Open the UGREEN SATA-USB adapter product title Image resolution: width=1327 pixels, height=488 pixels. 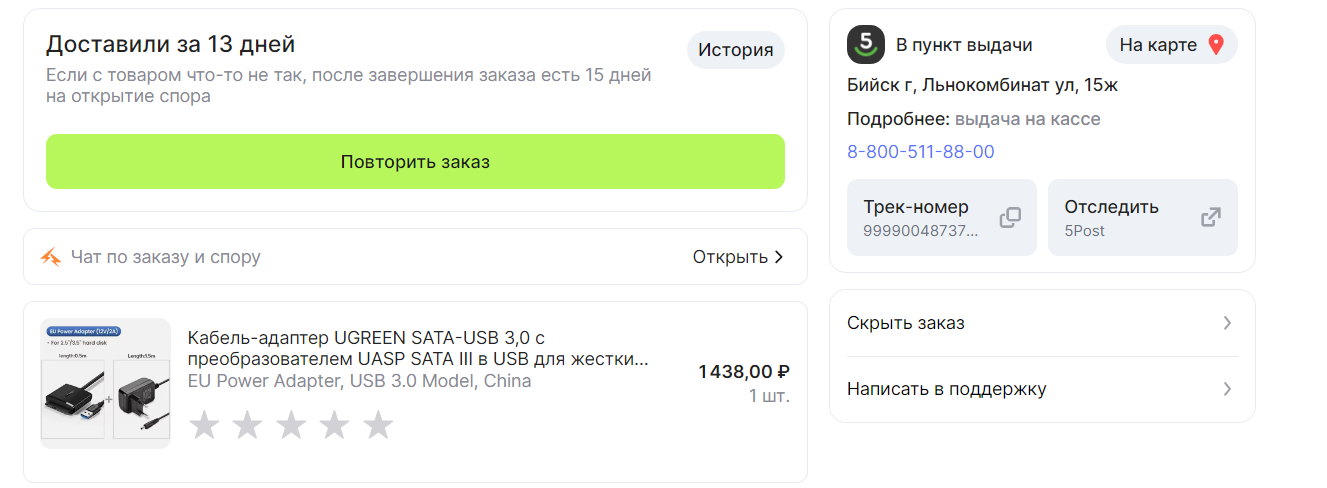pyautogui.click(x=418, y=348)
